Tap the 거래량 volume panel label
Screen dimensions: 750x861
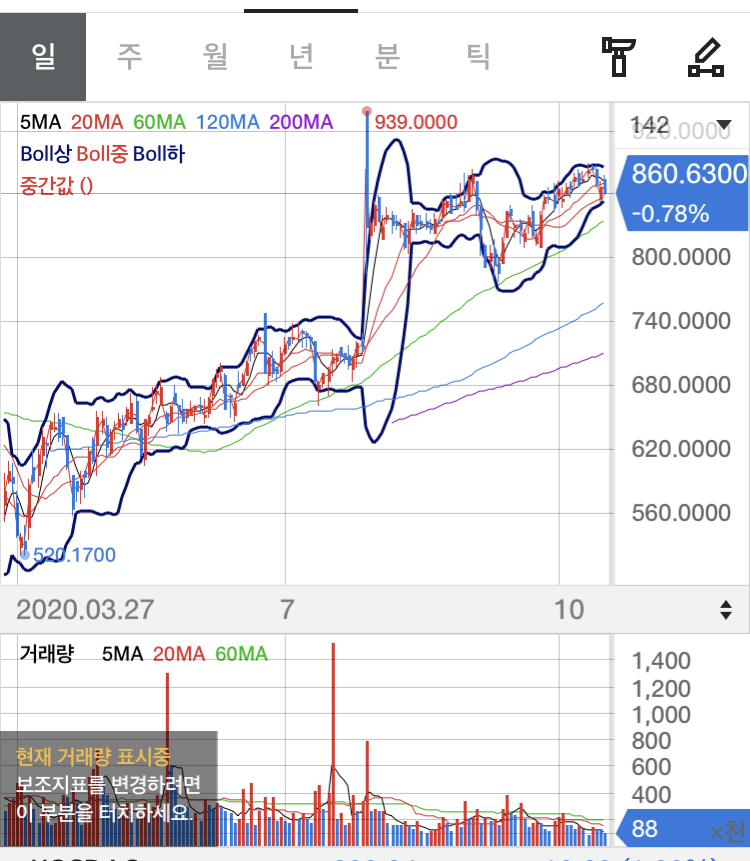[47, 654]
